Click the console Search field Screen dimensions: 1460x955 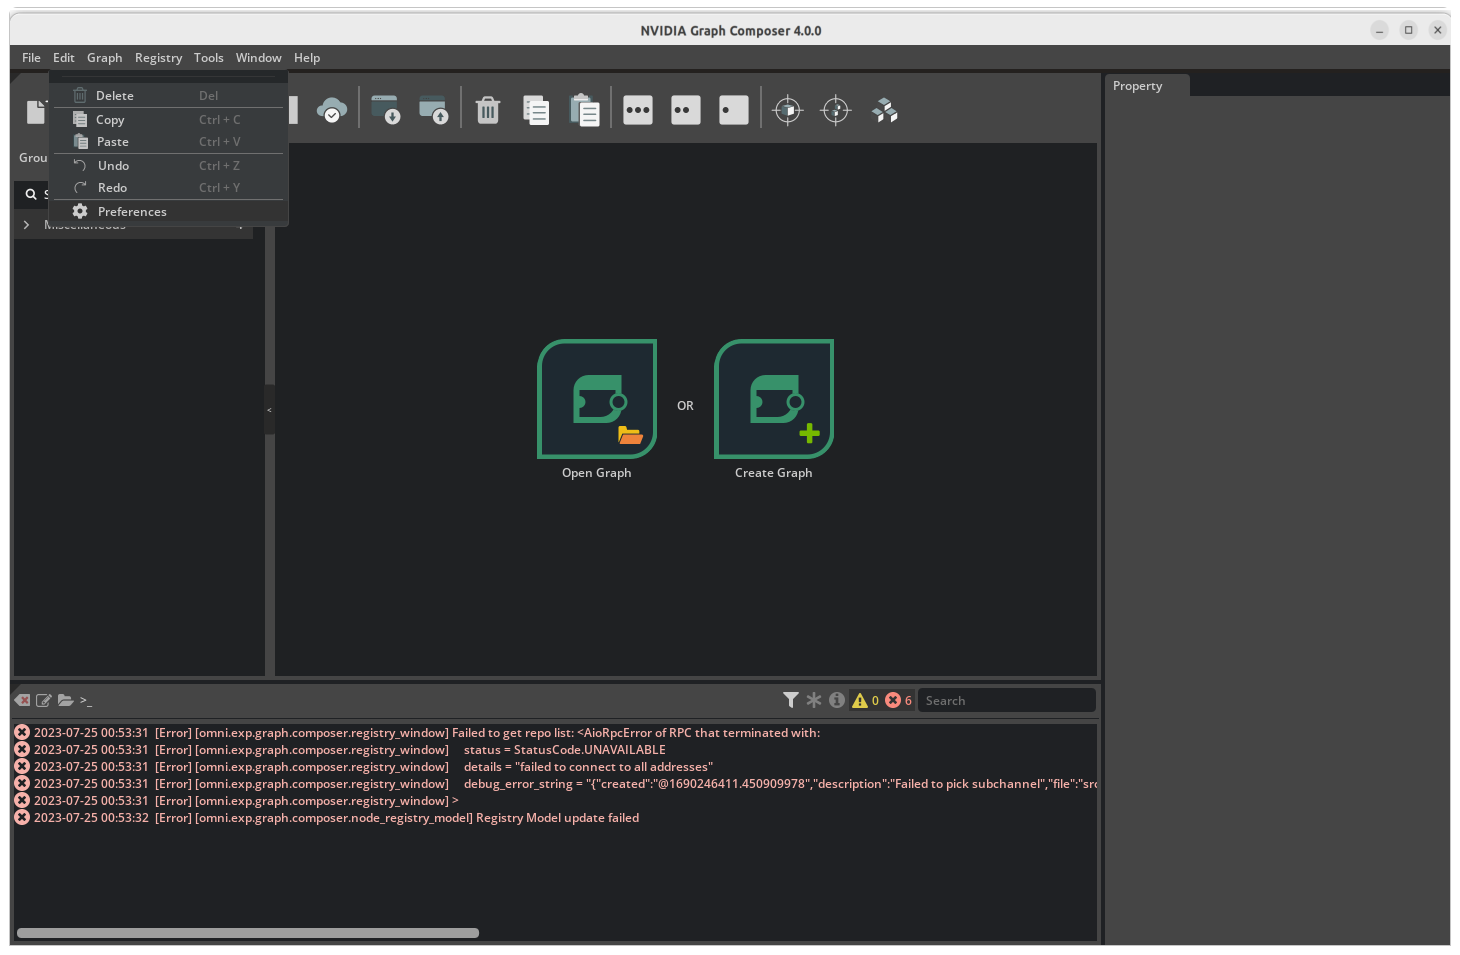(1006, 701)
